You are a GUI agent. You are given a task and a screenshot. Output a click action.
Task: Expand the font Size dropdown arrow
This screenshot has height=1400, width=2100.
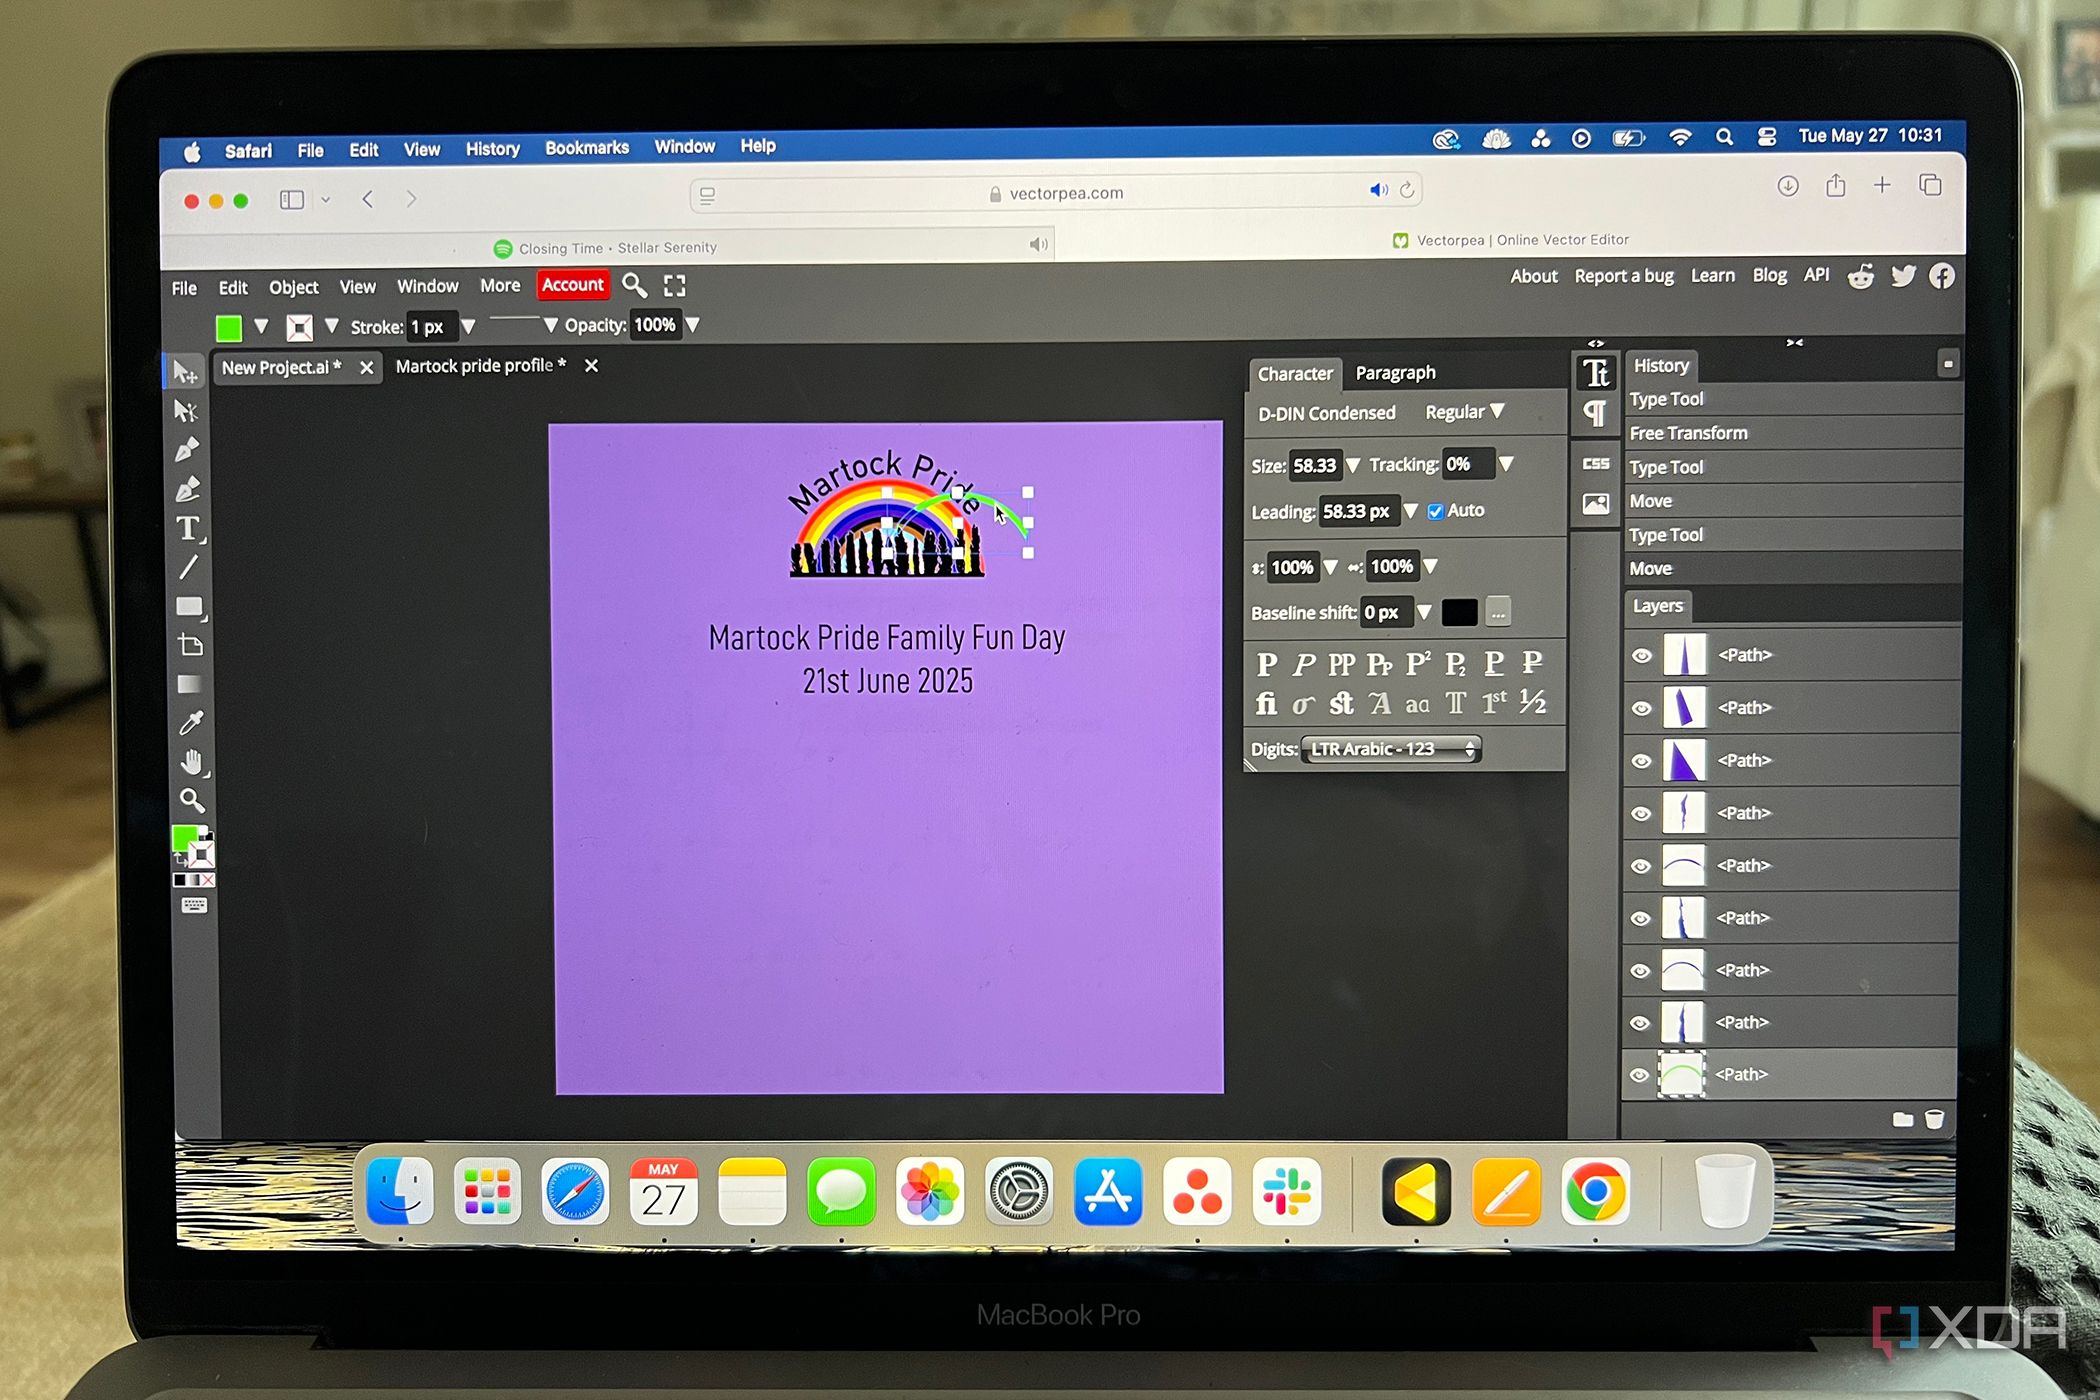pyautogui.click(x=1353, y=465)
